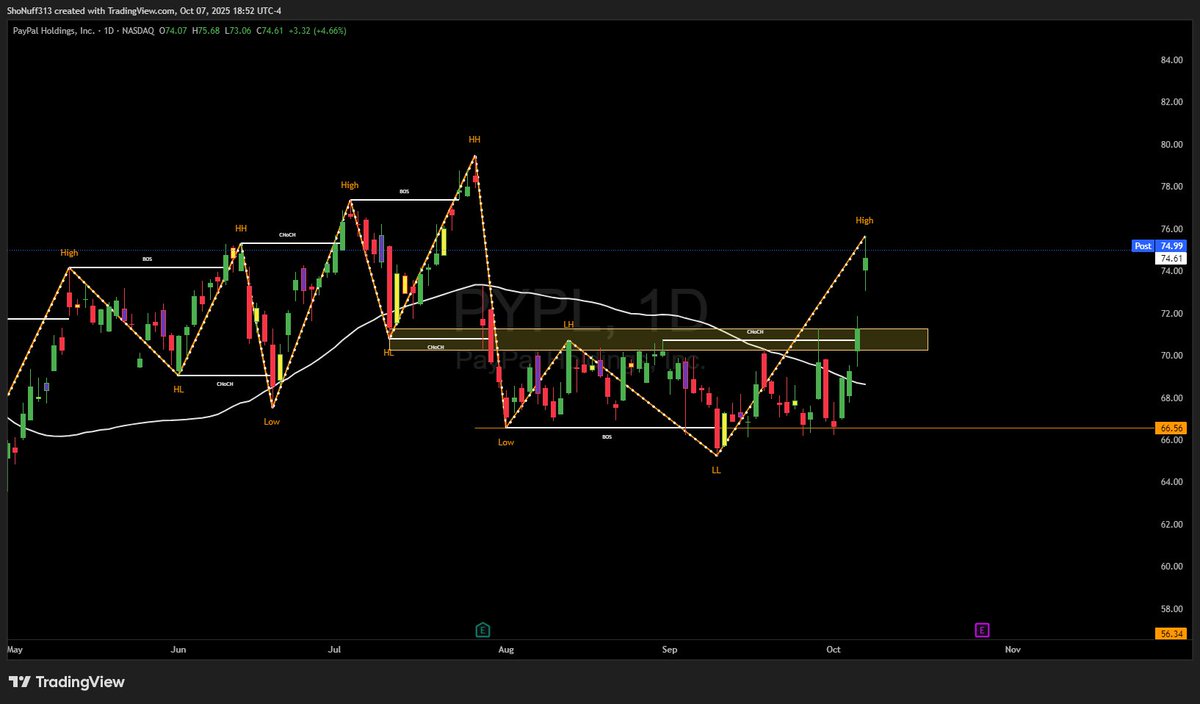
Task: Click the orange 56.34 price label
Action: [x=1172, y=633]
